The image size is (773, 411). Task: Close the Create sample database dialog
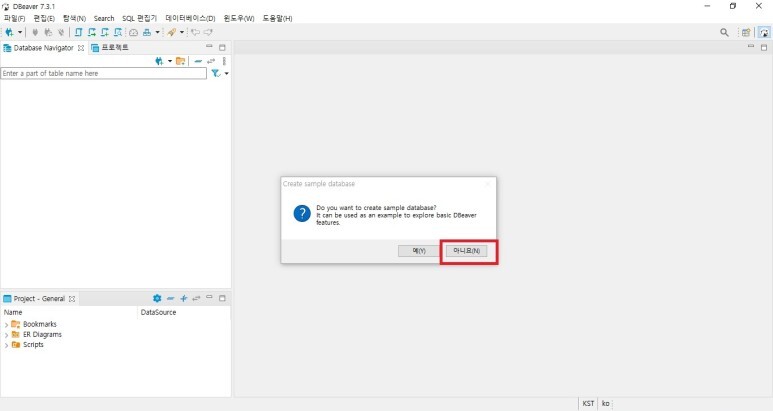pyautogui.click(x=488, y=184)
